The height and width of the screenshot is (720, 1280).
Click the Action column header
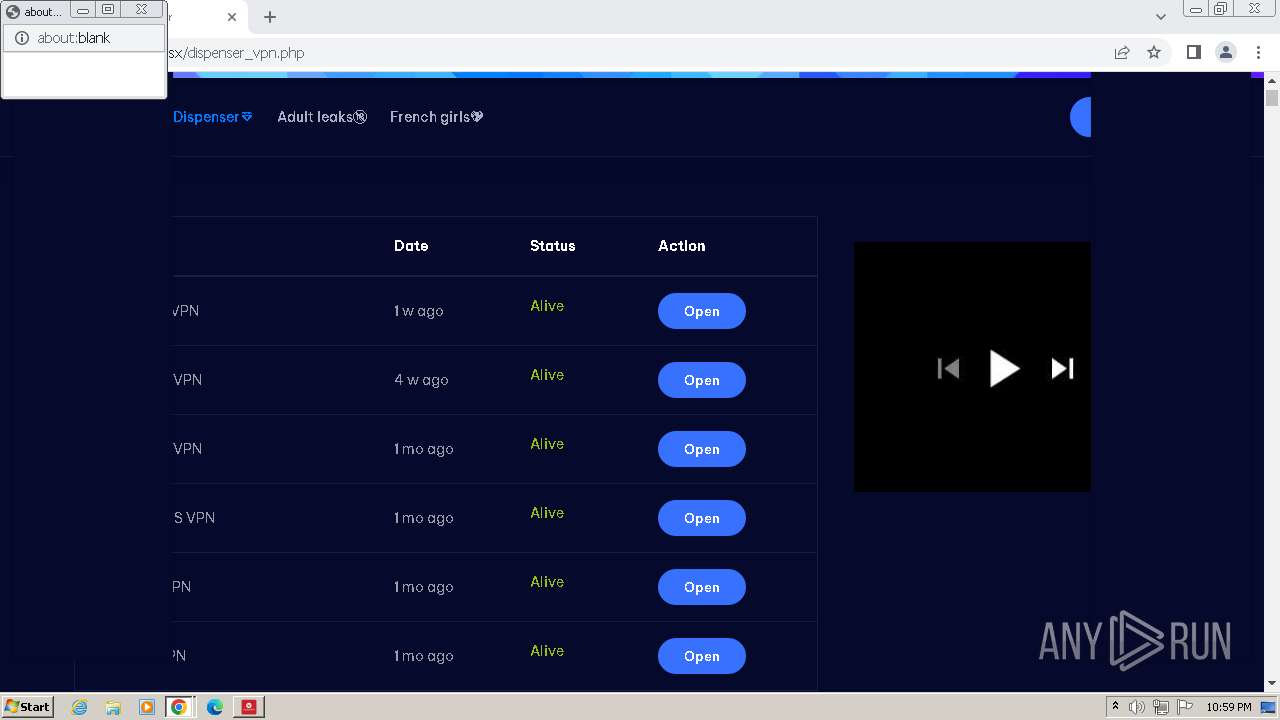pos(682,246)
